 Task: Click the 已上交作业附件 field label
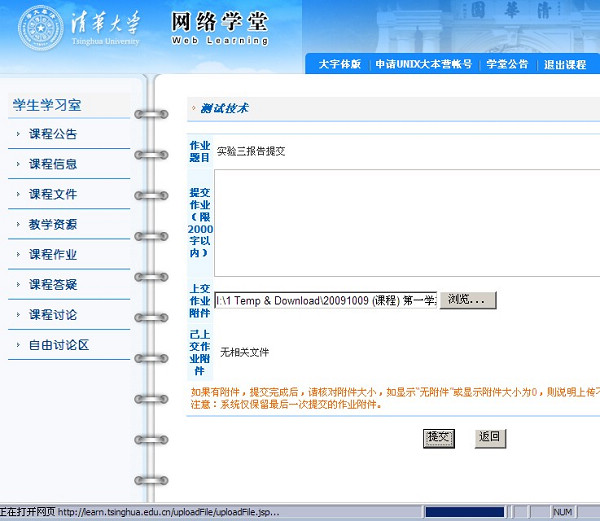[200, 352]
